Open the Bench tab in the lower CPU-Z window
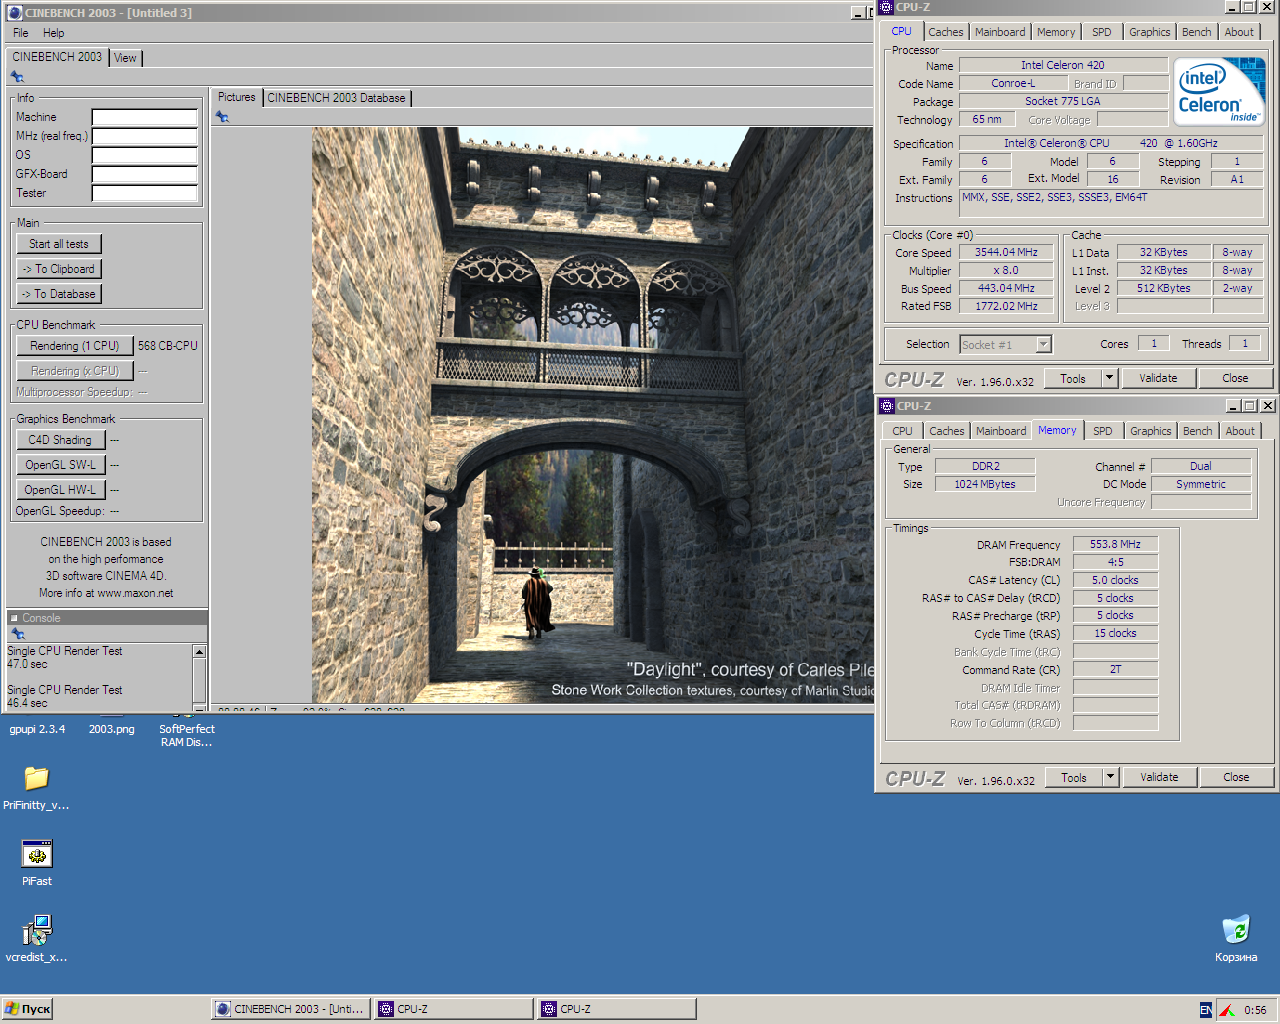Screen dimensions: 1280x1024 (x=1198, y=431)
